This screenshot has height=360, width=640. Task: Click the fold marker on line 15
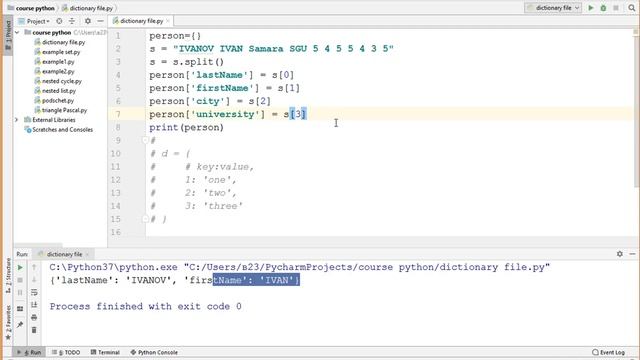click(x=145, y=219)
